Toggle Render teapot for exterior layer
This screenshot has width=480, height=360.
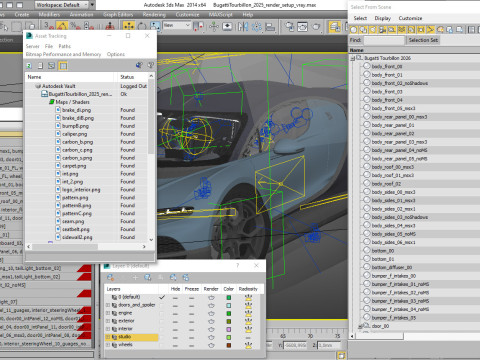[211, 321]
